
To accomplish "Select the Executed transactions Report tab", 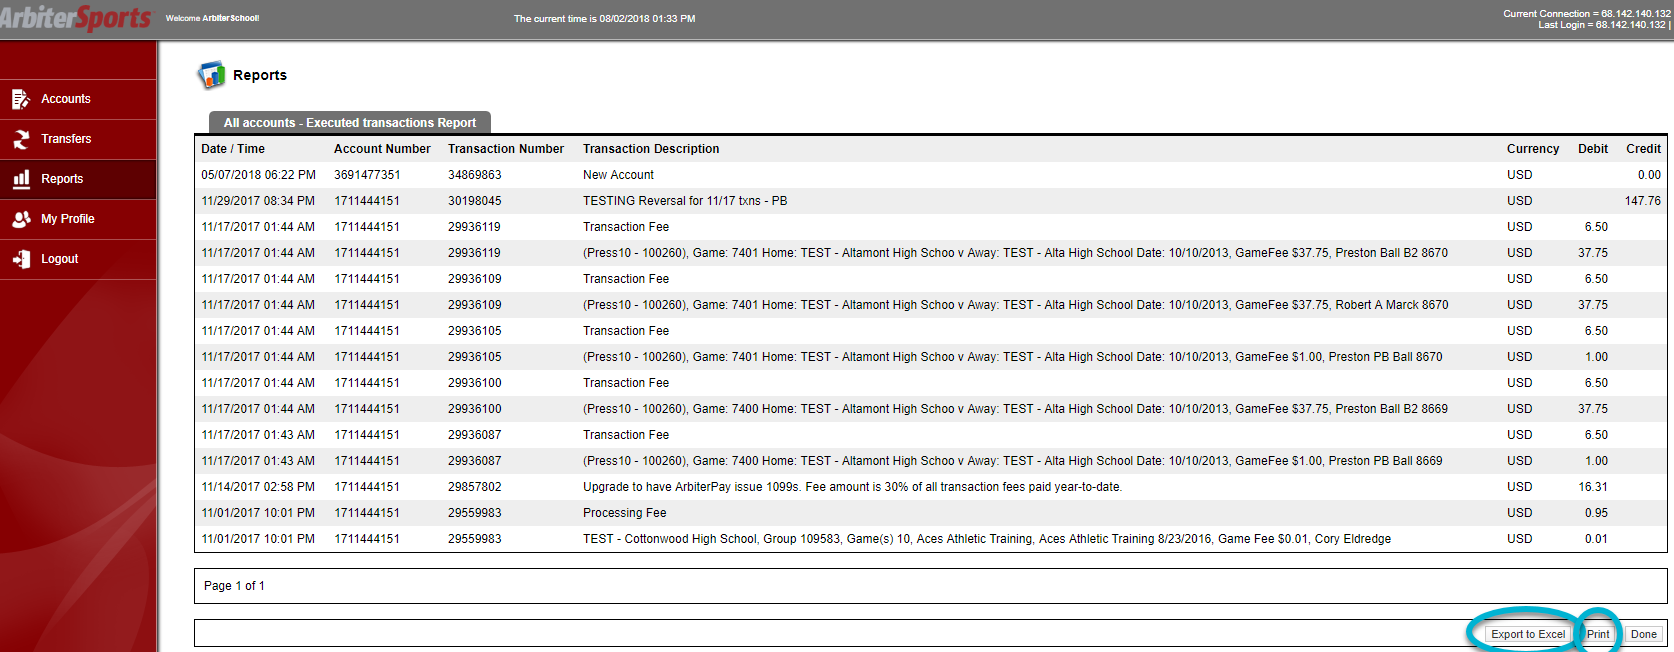I will click(350, 122).
